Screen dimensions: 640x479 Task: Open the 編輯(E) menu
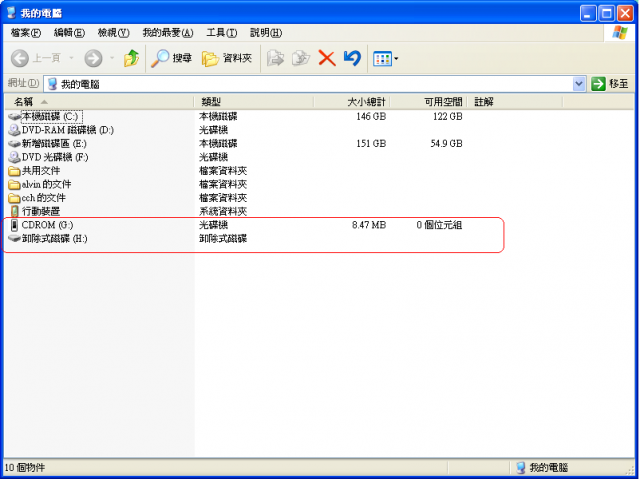click(69, 33)
